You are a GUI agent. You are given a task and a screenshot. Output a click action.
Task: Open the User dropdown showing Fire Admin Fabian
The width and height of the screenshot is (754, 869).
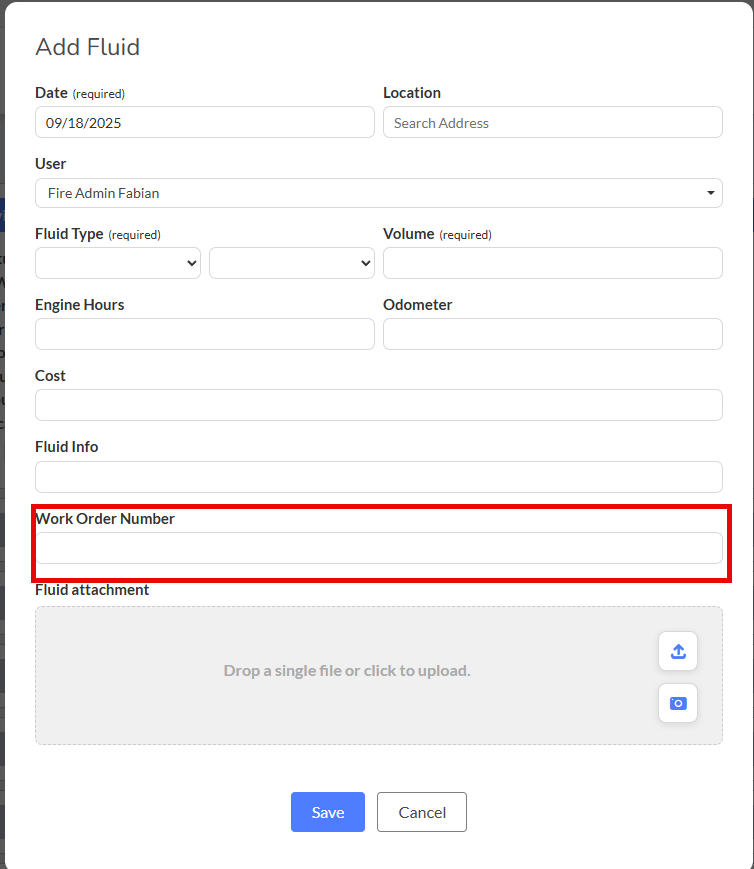tap(378, 193)
